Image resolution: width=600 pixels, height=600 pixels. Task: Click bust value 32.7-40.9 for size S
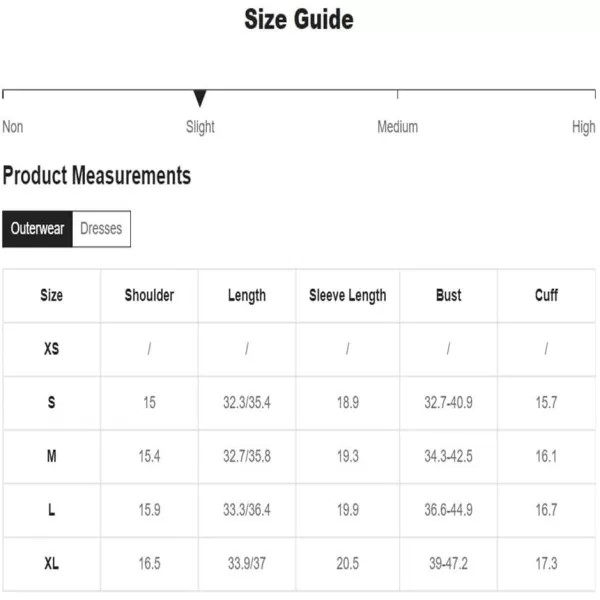[x=448, y=403]
